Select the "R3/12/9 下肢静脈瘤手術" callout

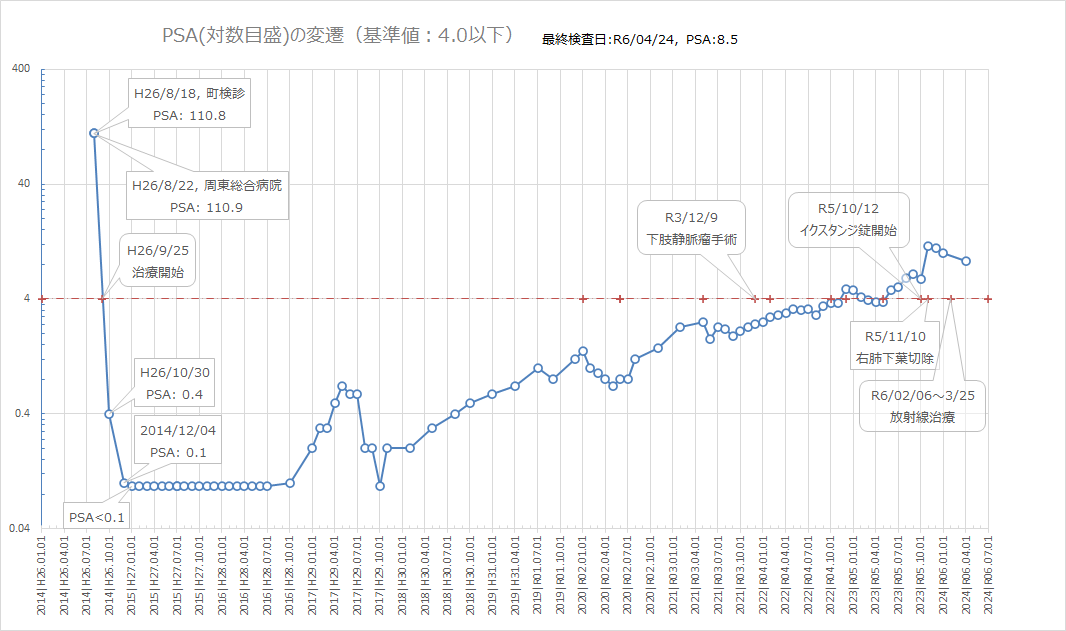(691, 228)
